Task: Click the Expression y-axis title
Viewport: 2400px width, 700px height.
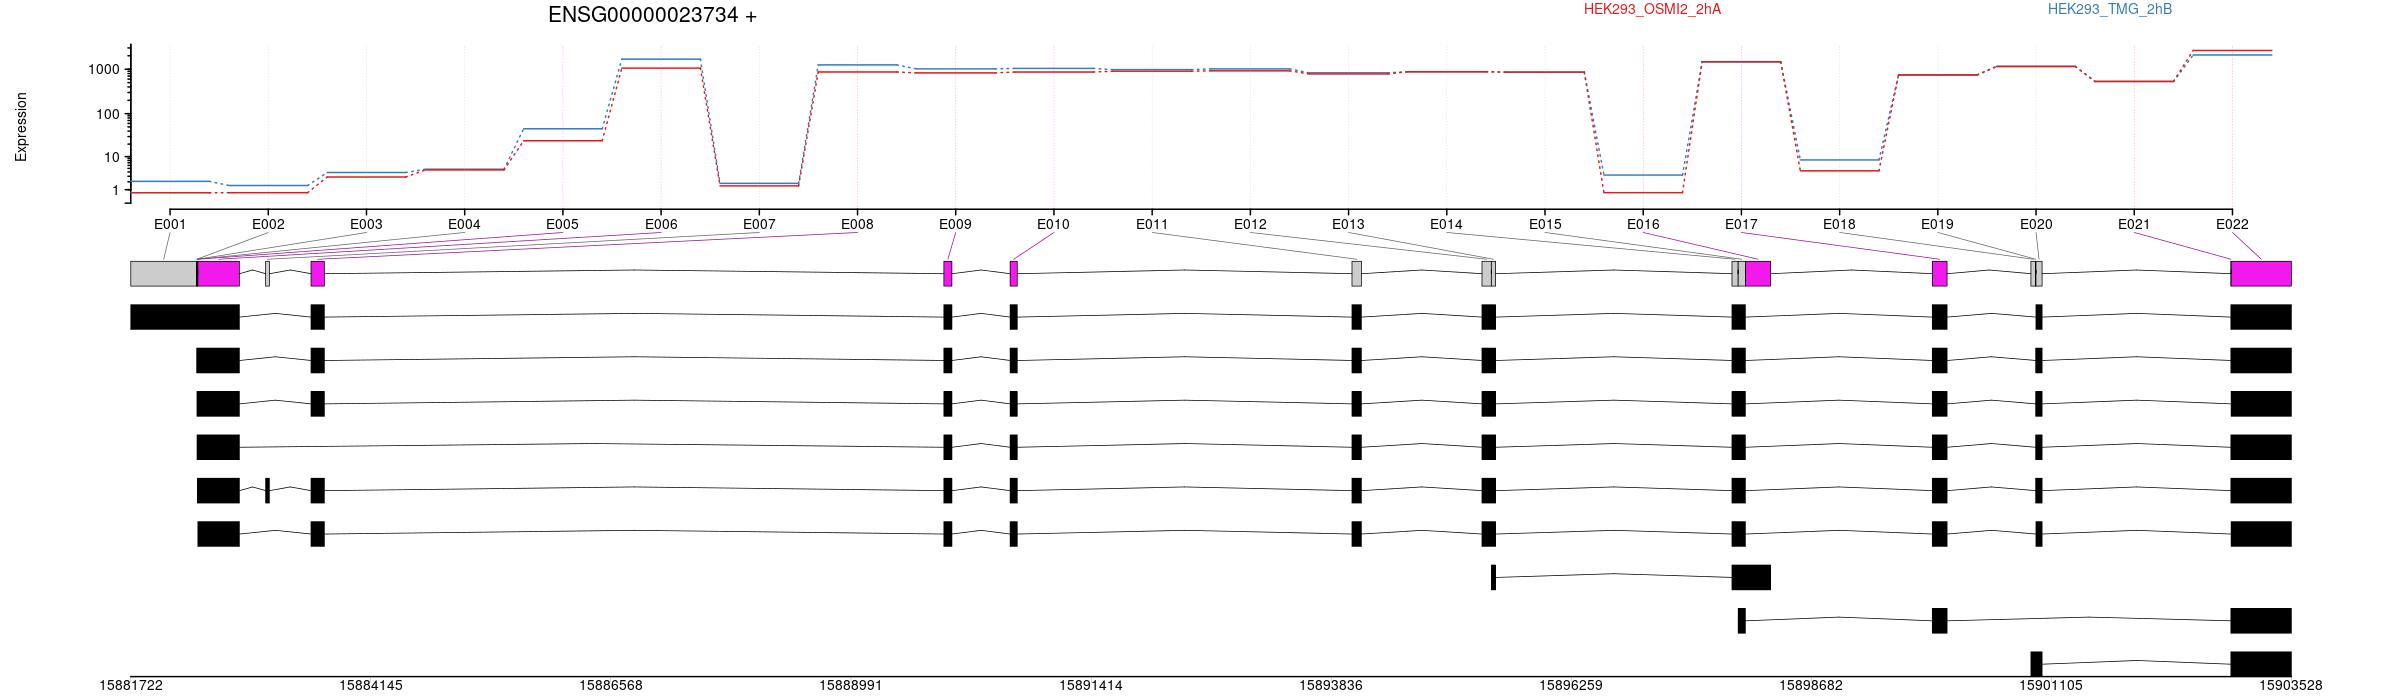Action: pyautogui.click(x=21, y=127)
